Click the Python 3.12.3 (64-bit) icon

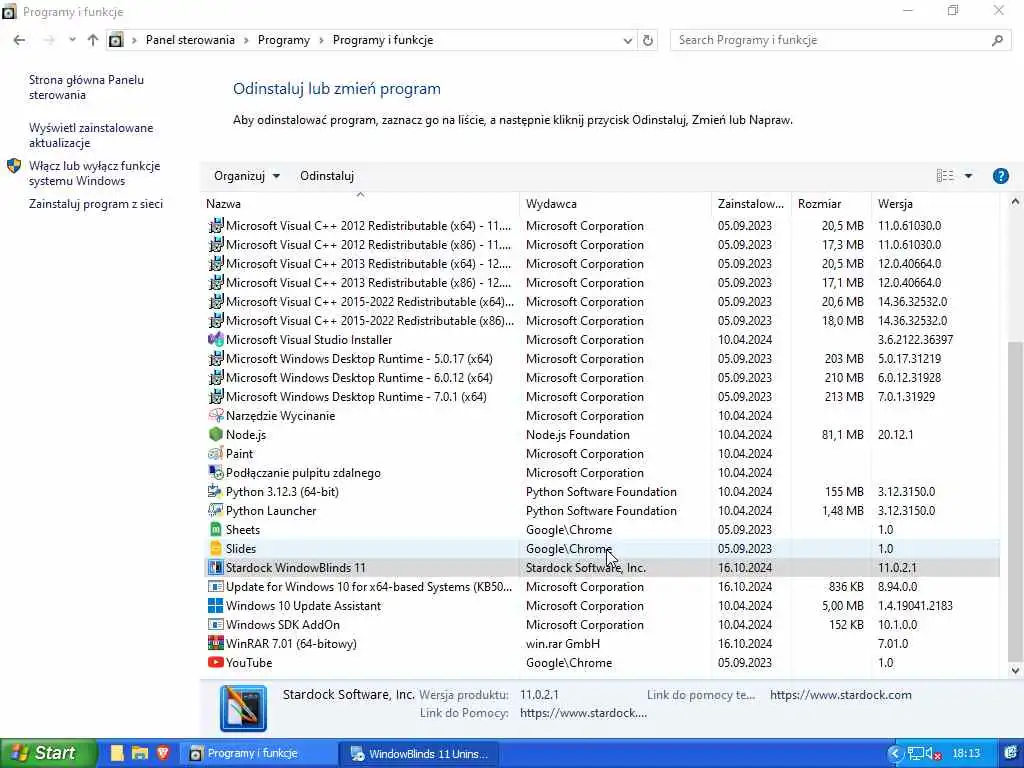point(216,491)
